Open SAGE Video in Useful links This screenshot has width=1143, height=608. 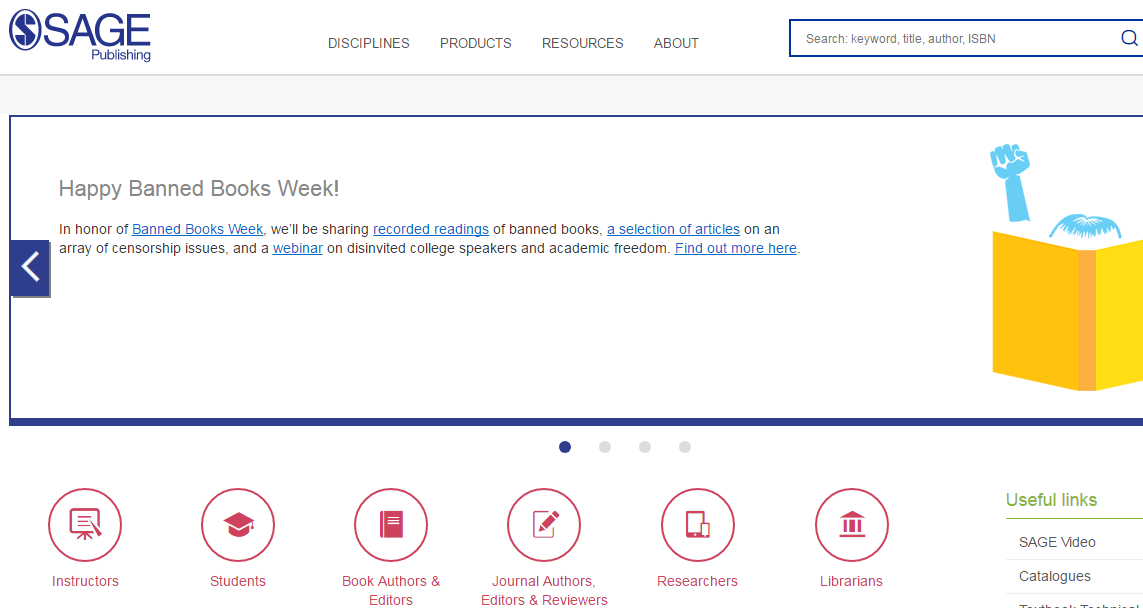coord(1057,542)
